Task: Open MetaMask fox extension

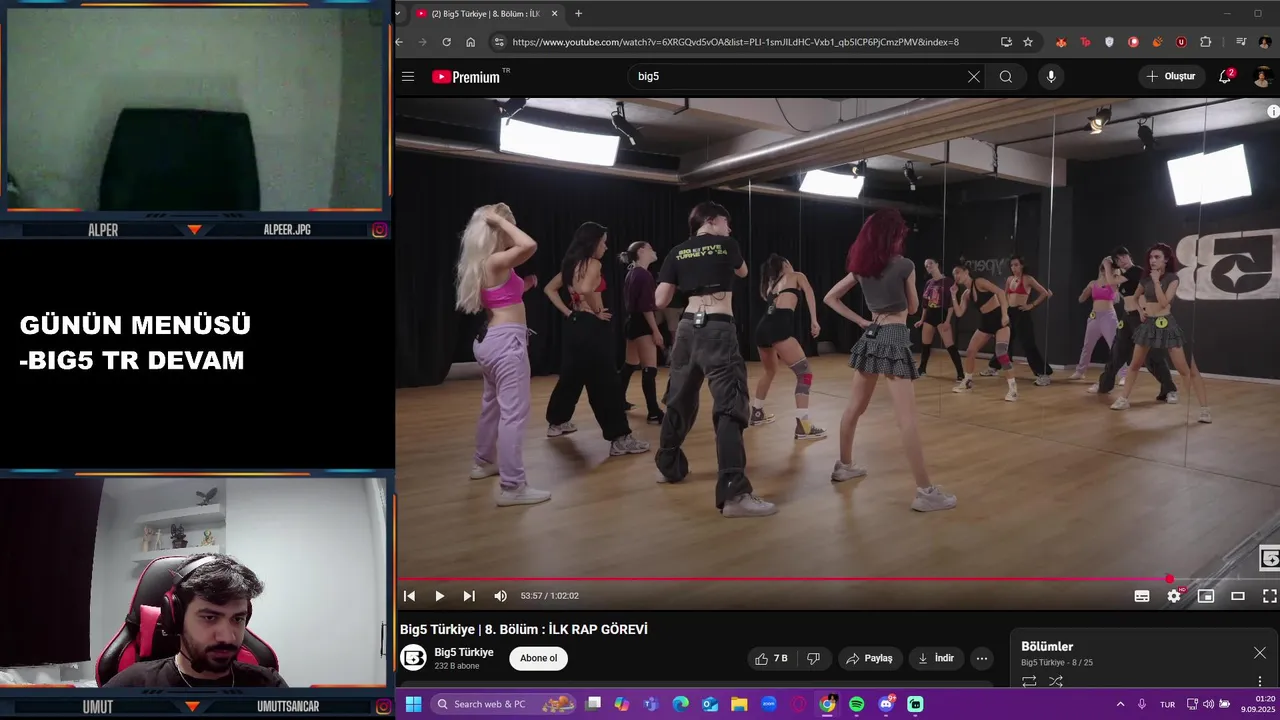Action: tap(1061, 42)
